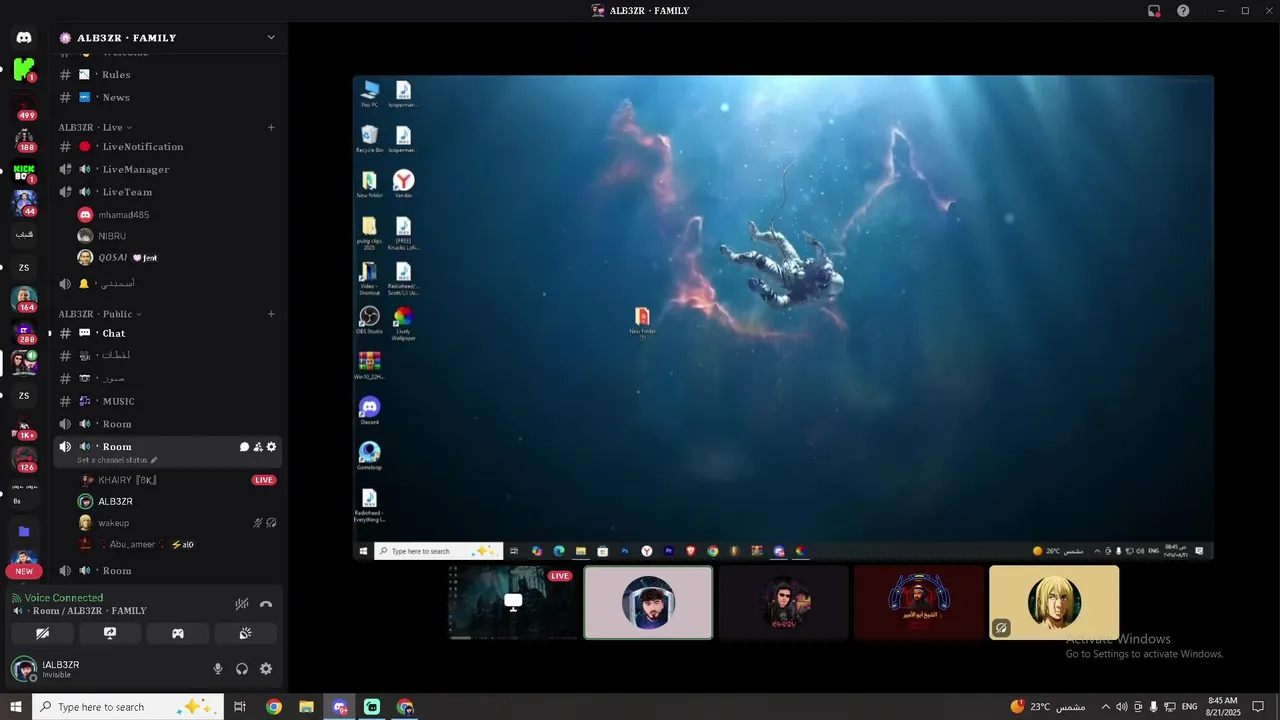Image resolution: width=1280 pixels, height=720 pixels.
Task: Open the server with 164 notifications
Action: click(x=24, y=299)
